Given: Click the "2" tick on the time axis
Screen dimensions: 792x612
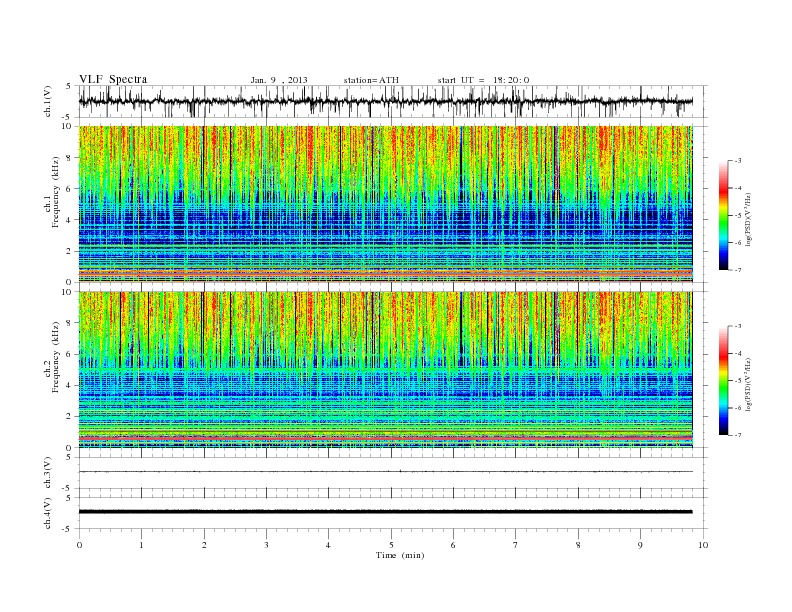Looking at the screenshot, I should (204, 545).
